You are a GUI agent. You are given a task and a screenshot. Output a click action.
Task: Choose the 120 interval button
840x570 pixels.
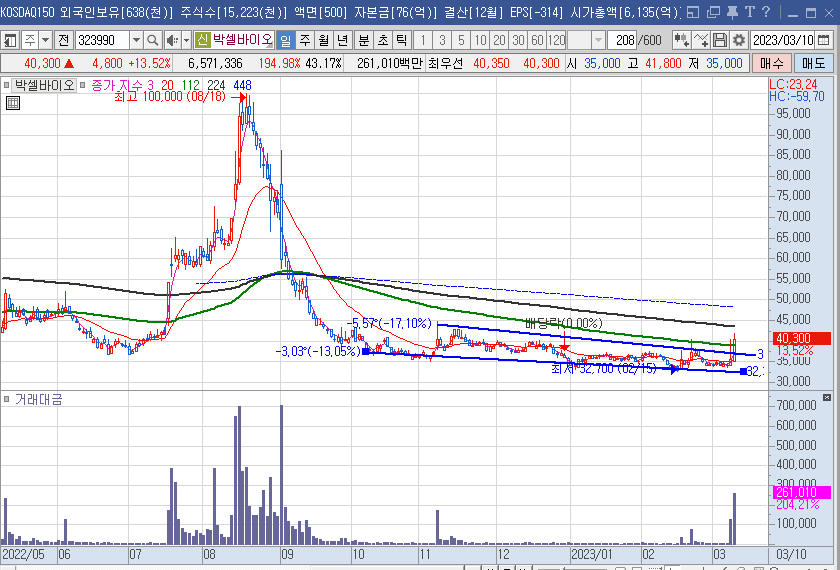(557, 40)
